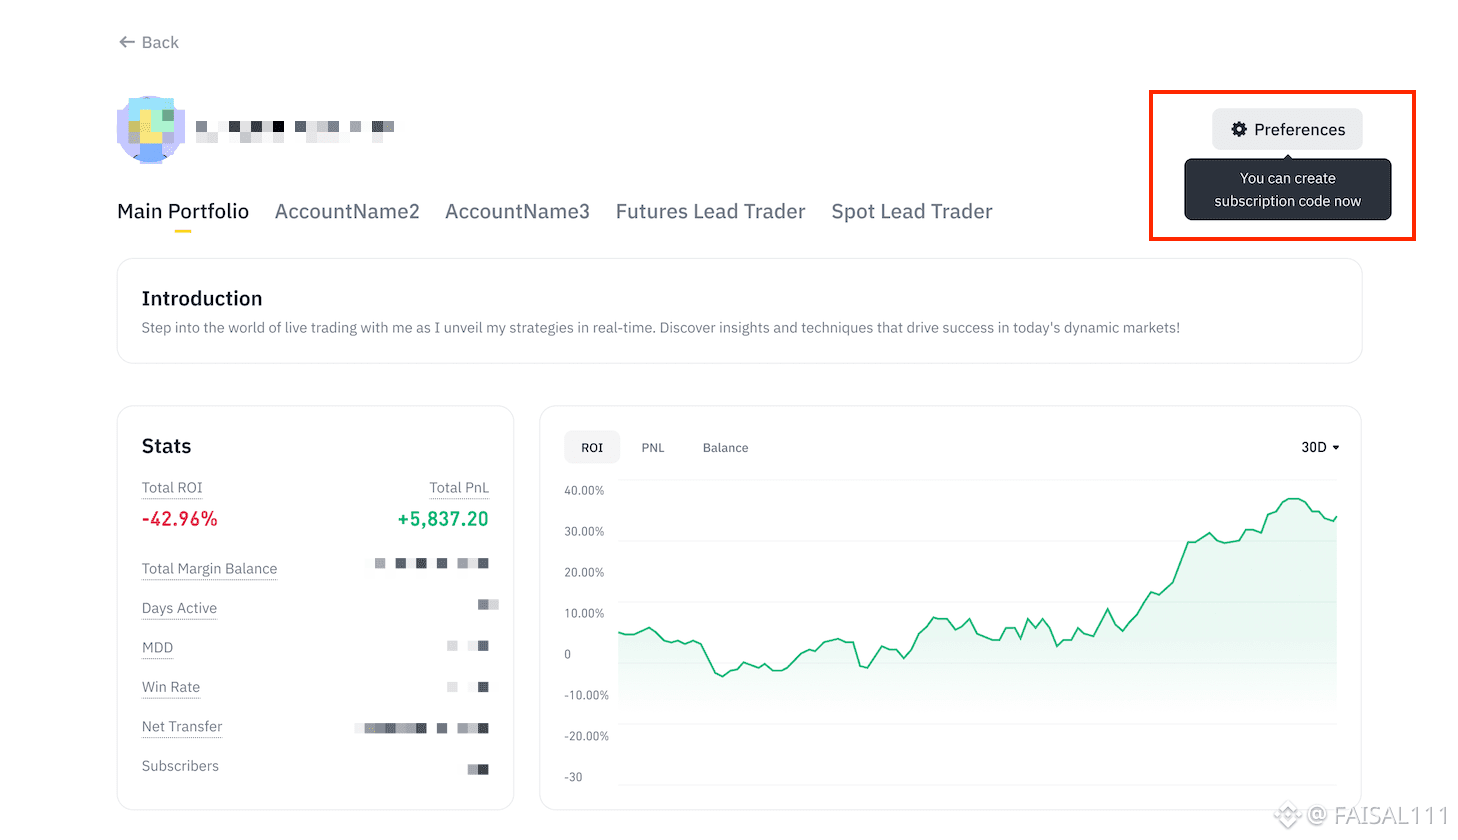The width and height of the screenshot is (1458, 840).
Task: Select the Main Portfolio tab
Action: (183, 211)
